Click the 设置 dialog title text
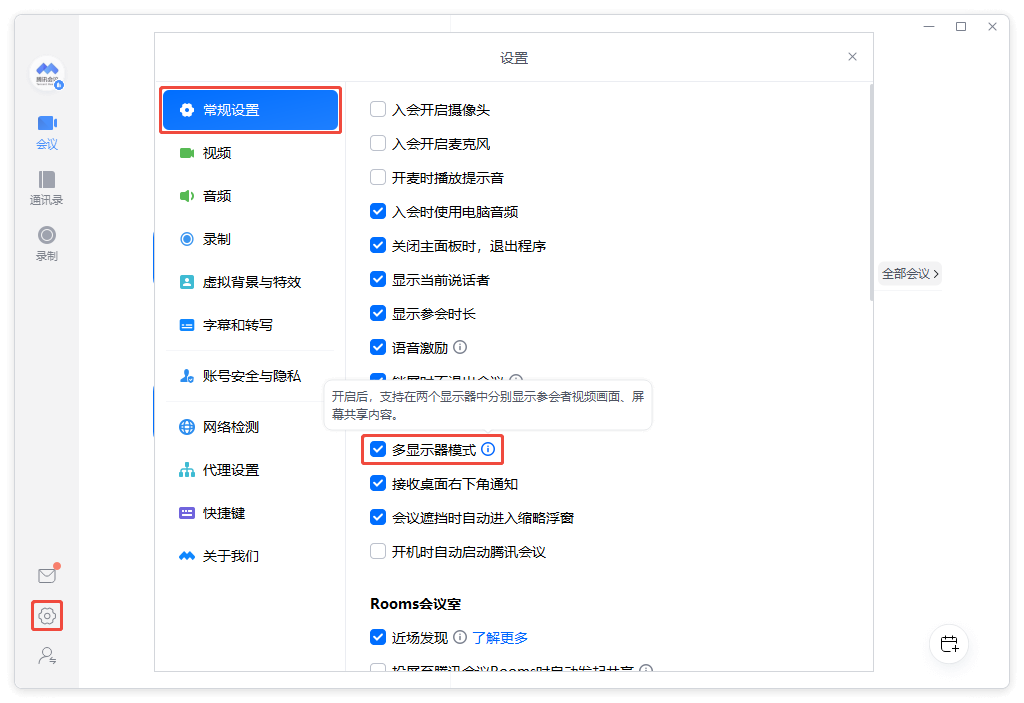The image size is (1024, 703). [x=514, y=58]
